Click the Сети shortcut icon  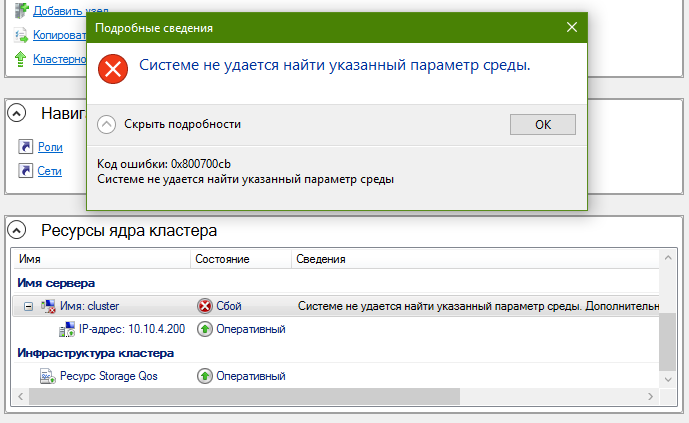(25, 170)
